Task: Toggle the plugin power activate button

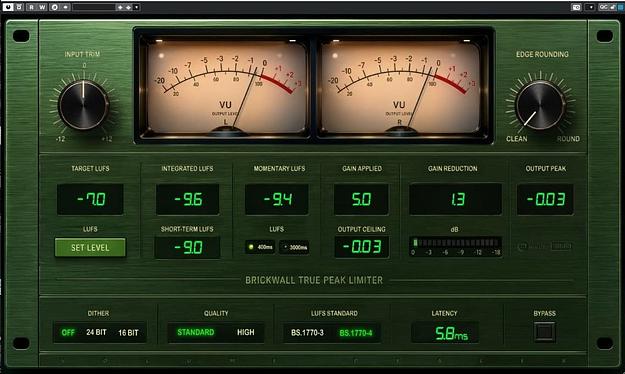Action: tap(8, 7)
